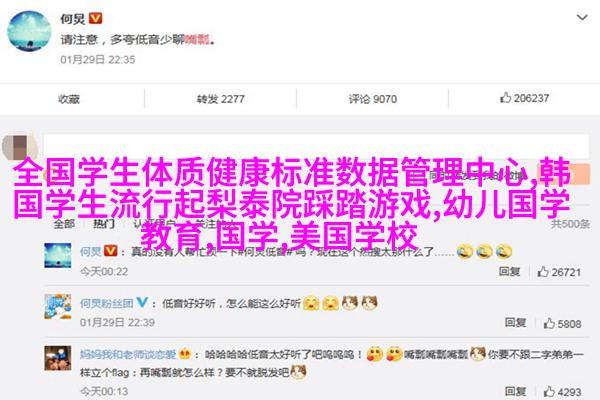
Task: Reply to 何炅's comment posted at 今天00:22
Action: (x=509, y=272)
